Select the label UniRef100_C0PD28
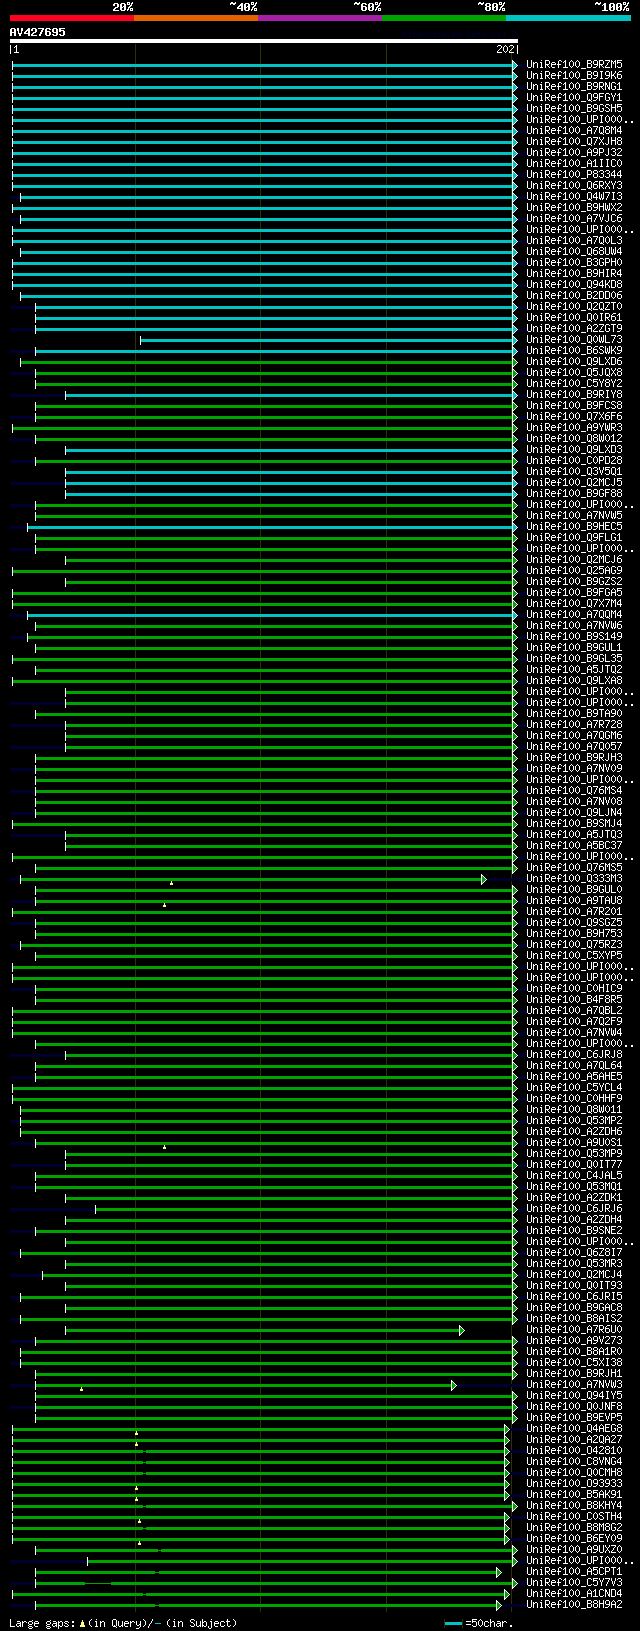The image size is (640, 1631). point(574,461)
